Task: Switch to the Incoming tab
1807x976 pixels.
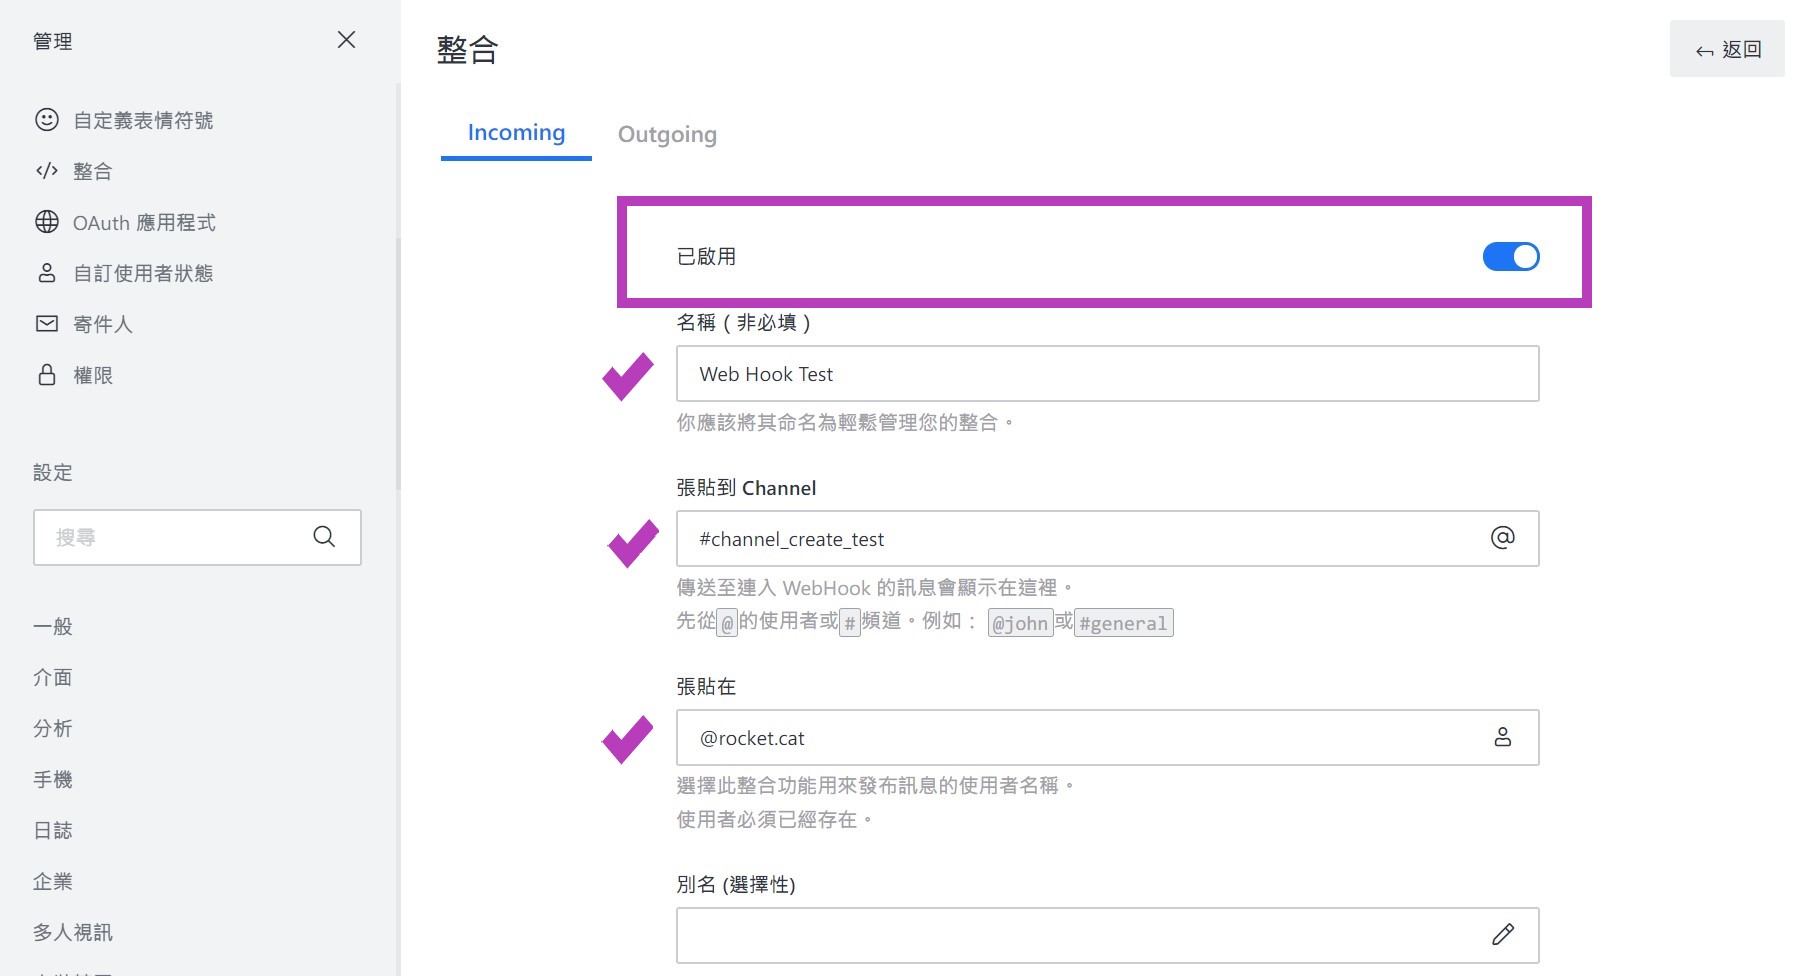Action: pyautogui.click(x=516, y=133)
